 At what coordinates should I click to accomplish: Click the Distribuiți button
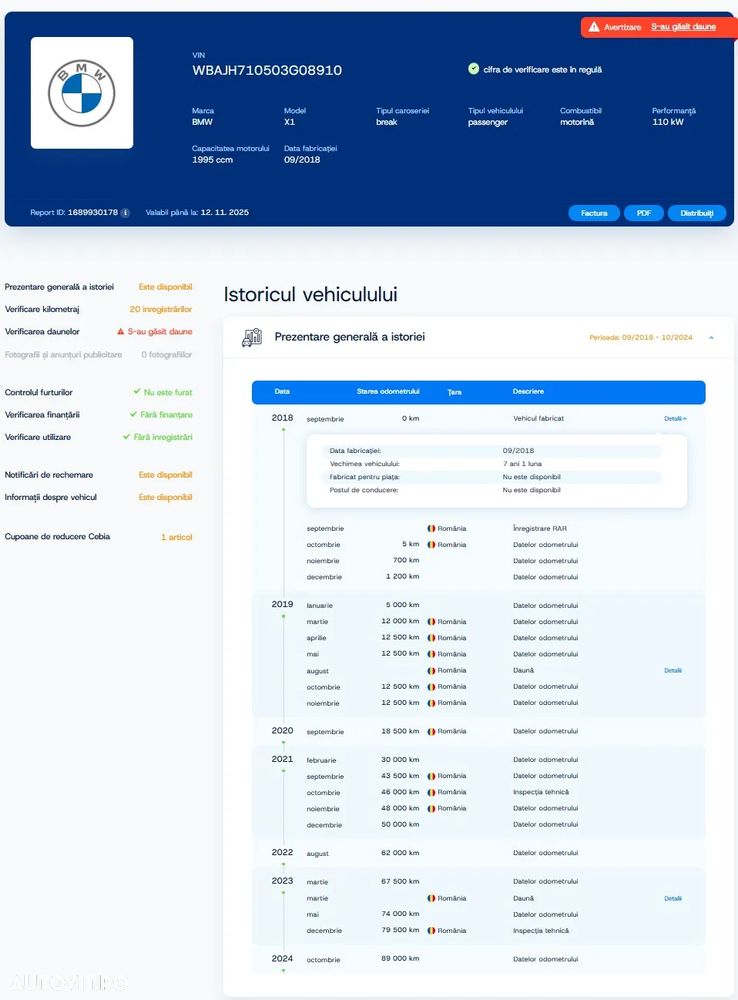coord(697,213)
